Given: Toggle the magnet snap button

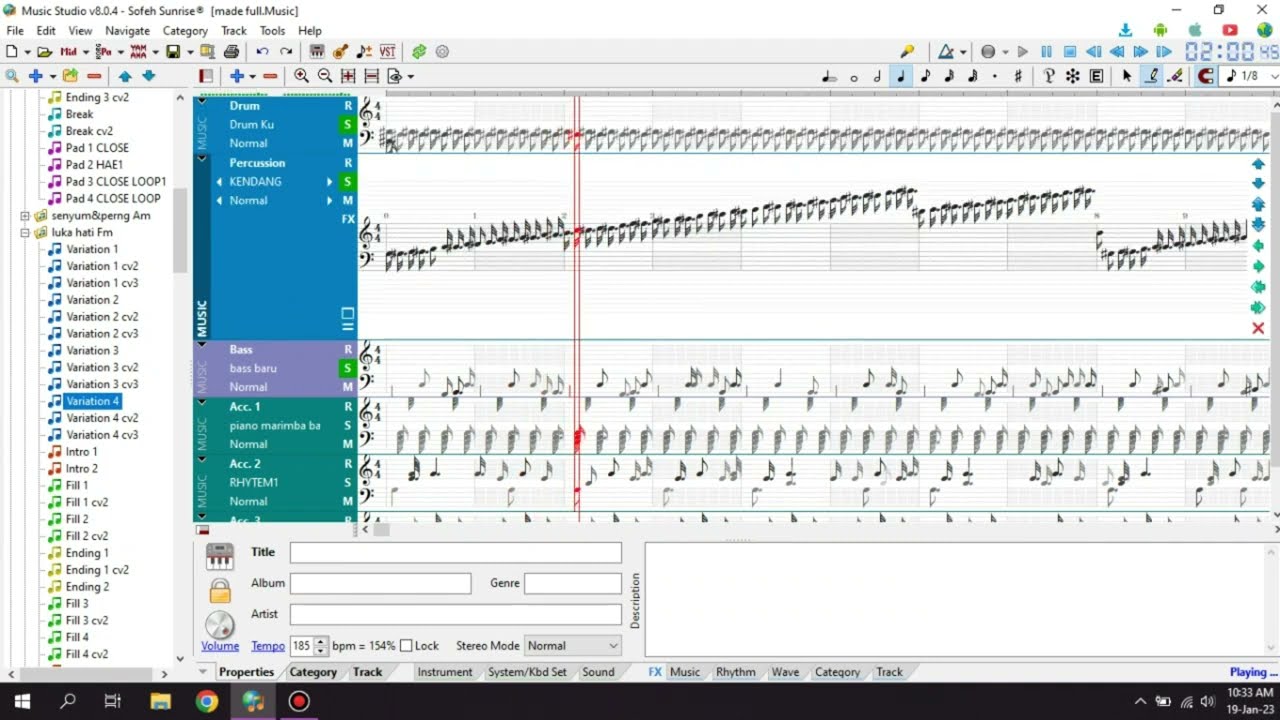Looking at the screenshot, I should [1206, 76].
